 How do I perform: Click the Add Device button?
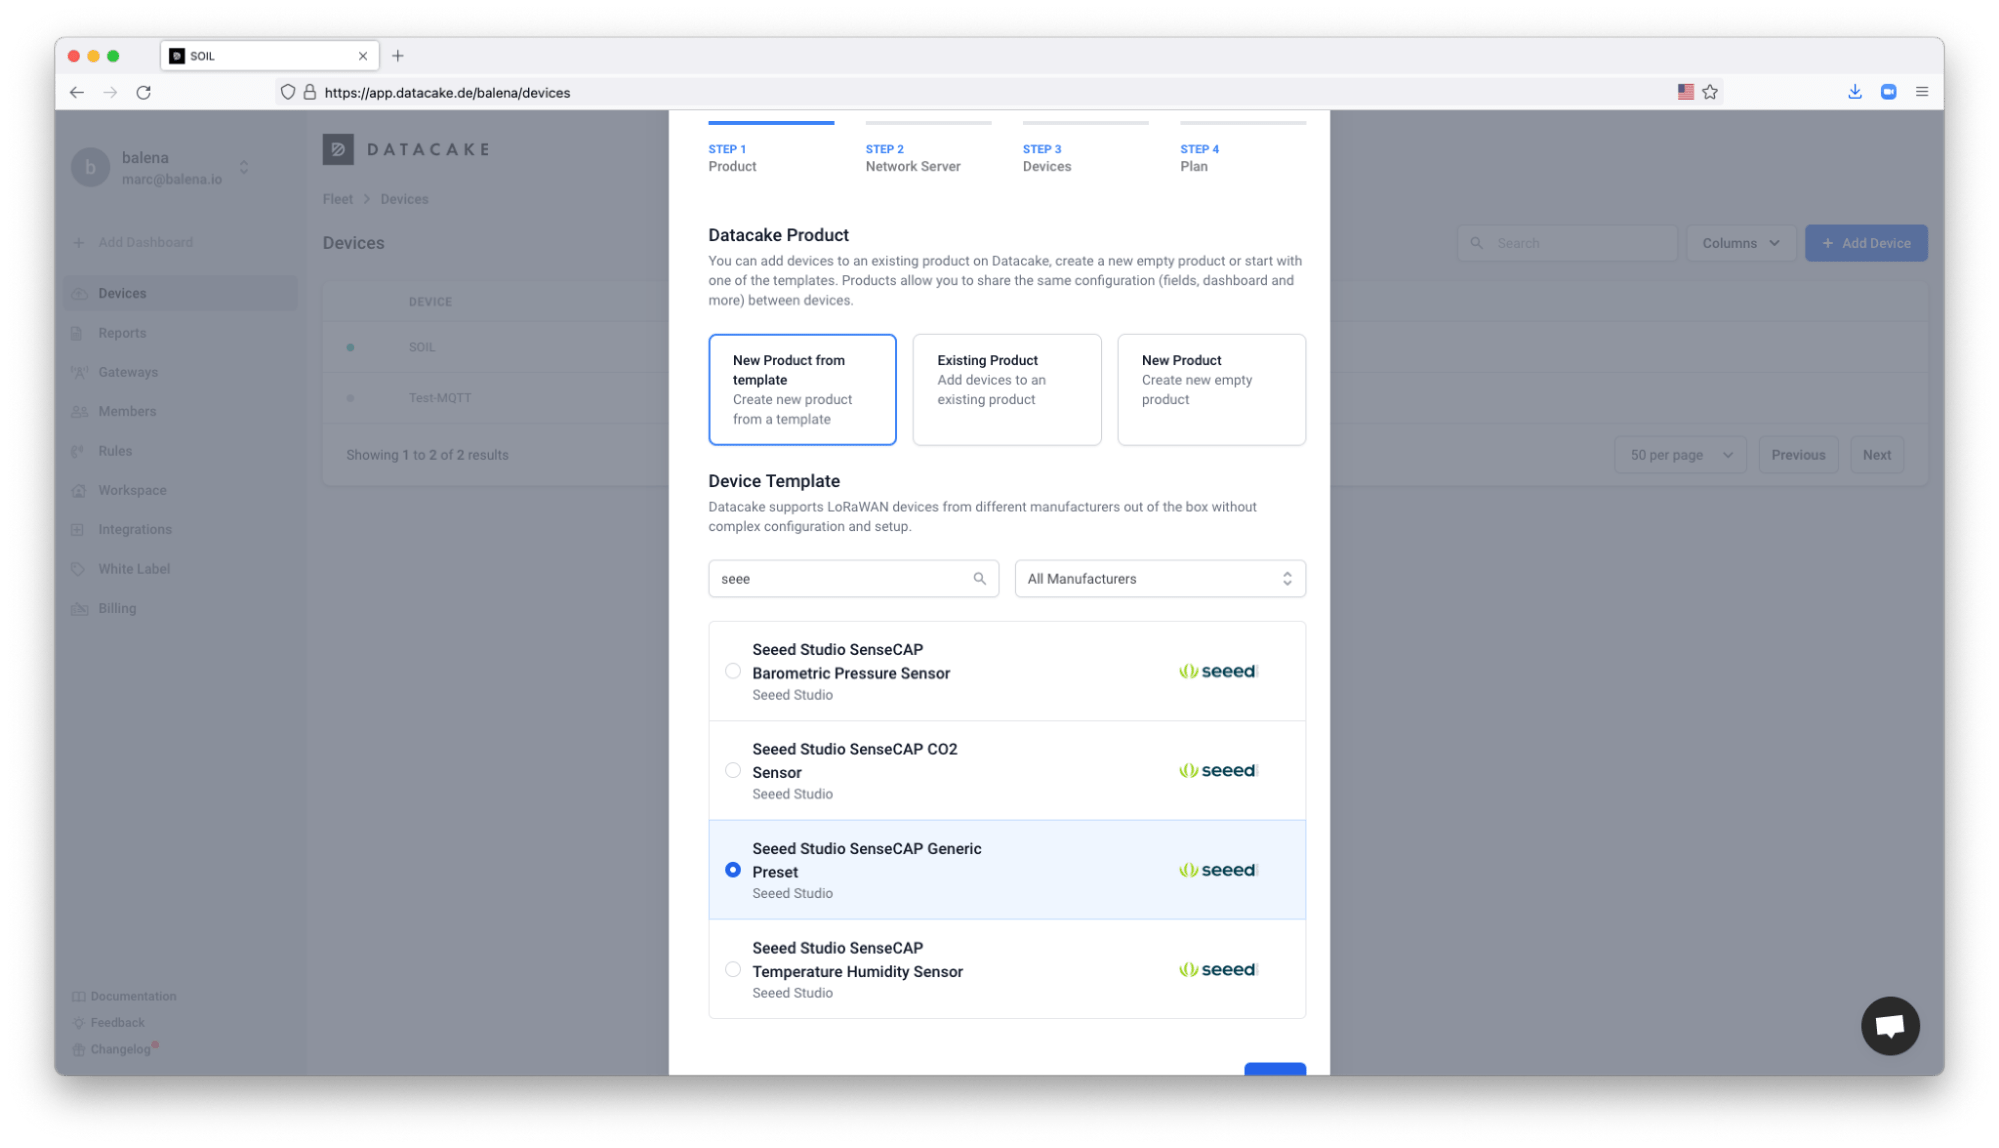1865,242
